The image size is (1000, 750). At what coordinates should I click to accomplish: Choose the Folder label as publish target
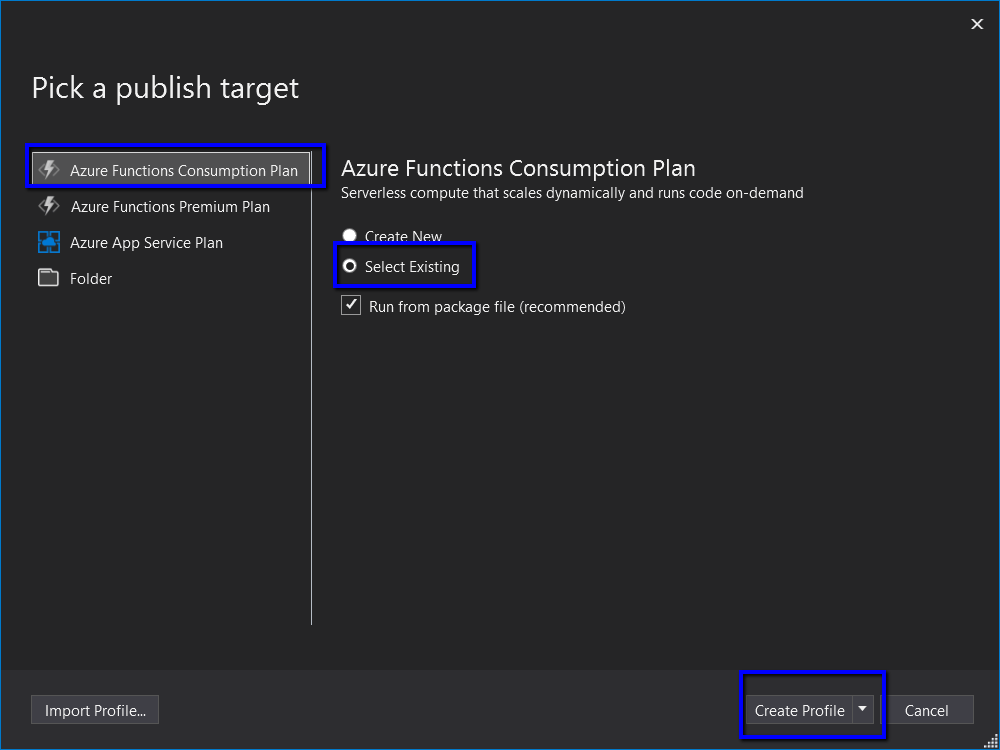(x=91, y=279)
